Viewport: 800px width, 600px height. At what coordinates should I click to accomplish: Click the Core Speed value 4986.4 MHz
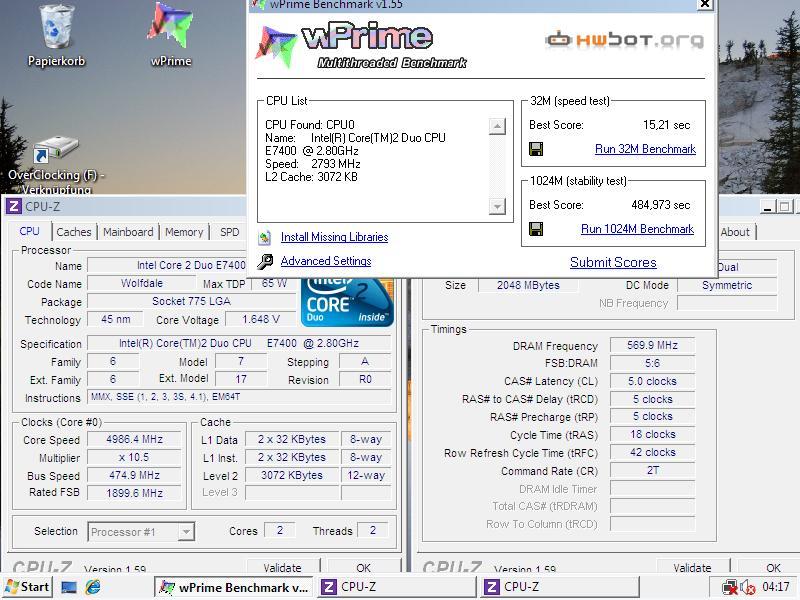pos(134,439)
